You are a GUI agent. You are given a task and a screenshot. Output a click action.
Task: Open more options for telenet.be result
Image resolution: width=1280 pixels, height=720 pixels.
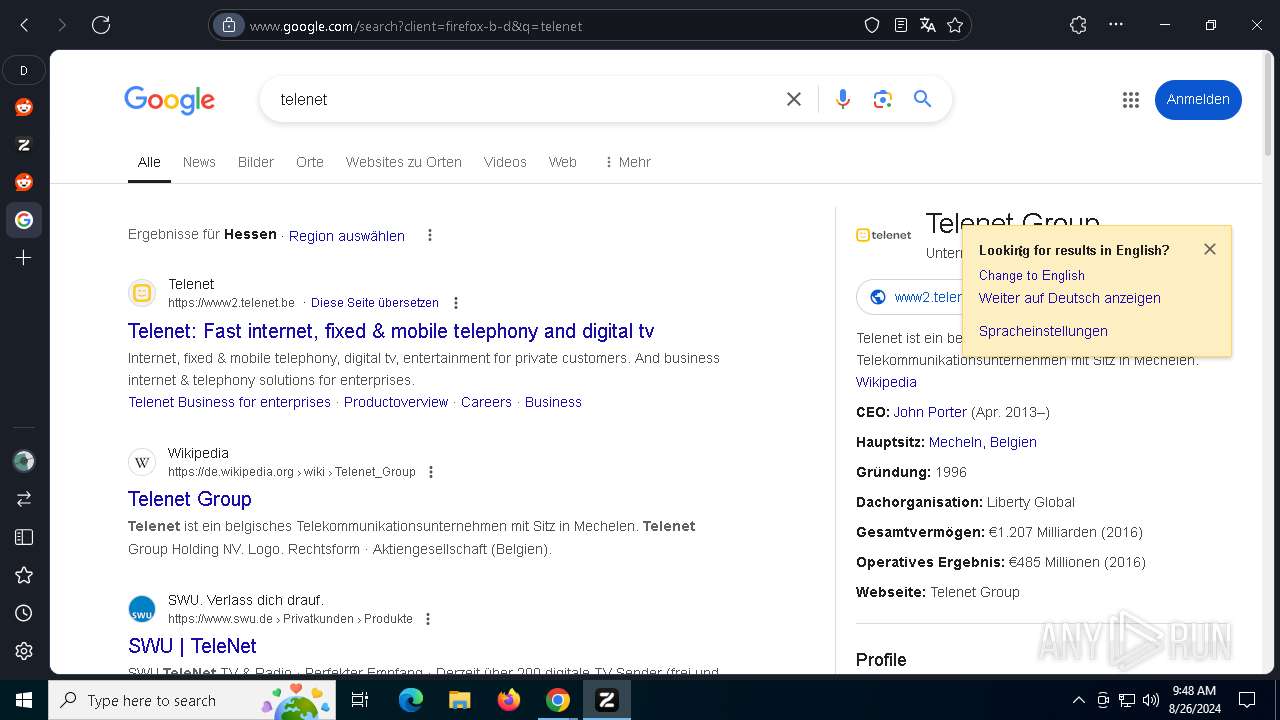click(x=456, y=303)
